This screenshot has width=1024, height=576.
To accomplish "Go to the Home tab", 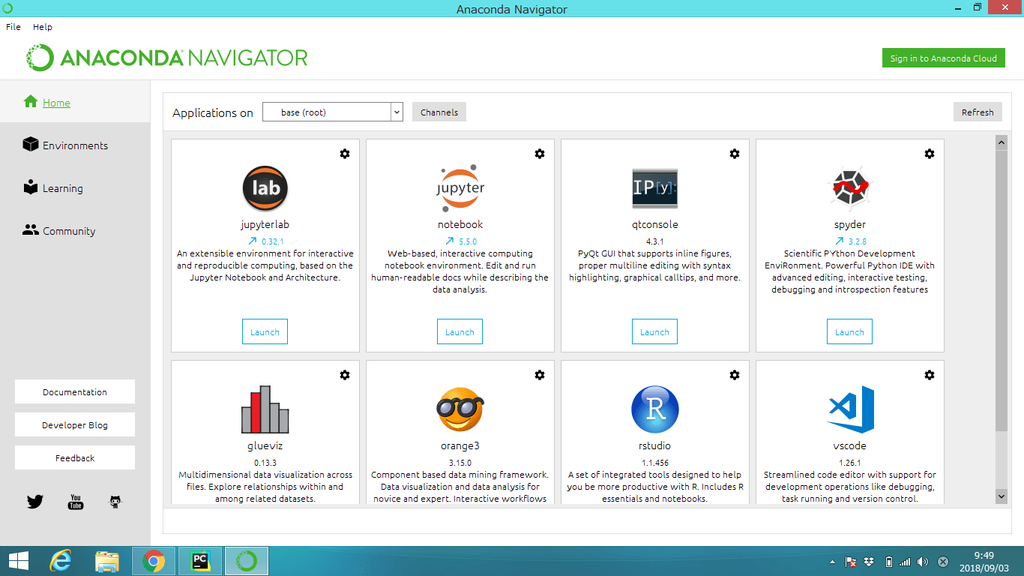I will pos(75,103).
